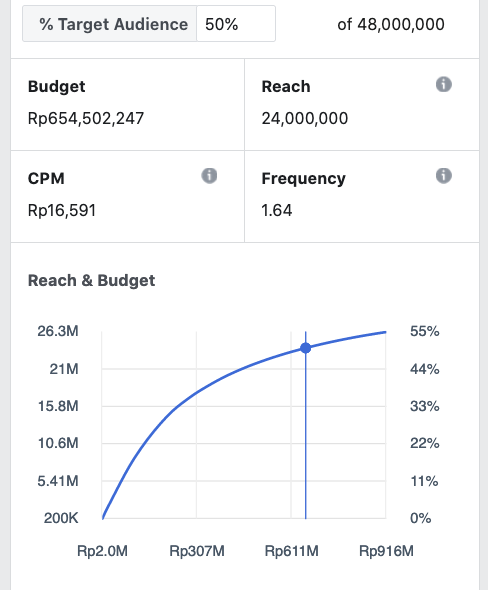The width and height of the screenshot is (488, 590).
Task: Click the Frequency info icon
Action: point(444,176)
